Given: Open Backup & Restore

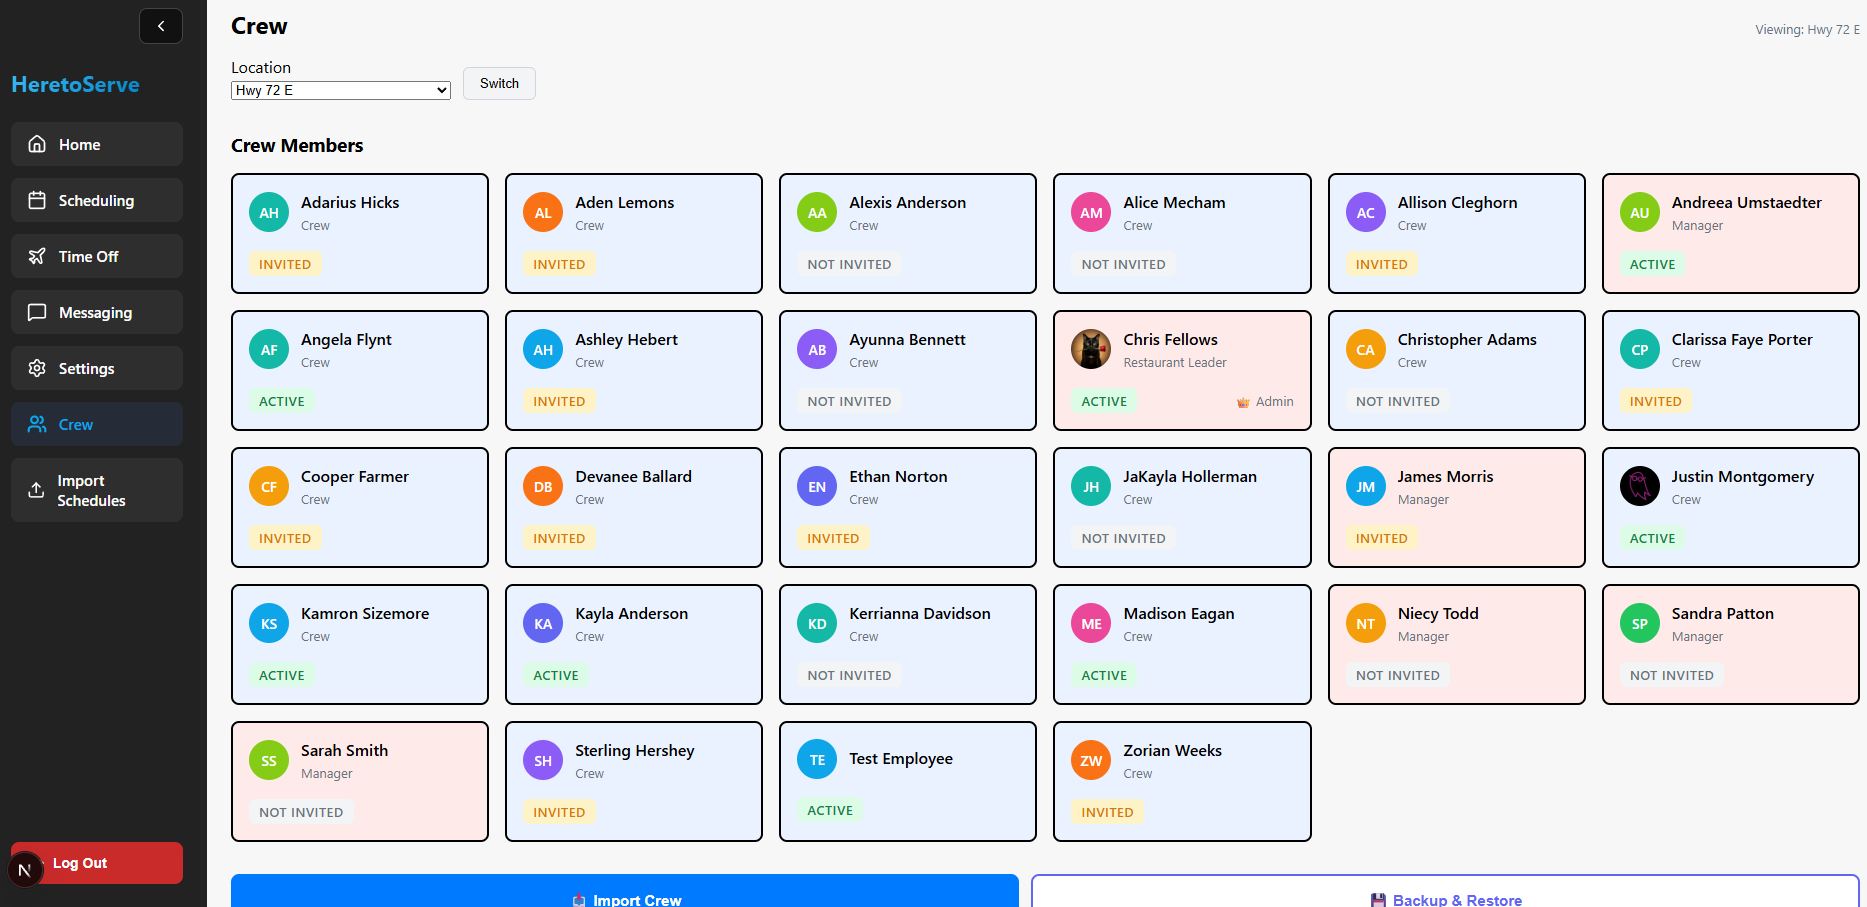Looking at the screenshot, I should click(1445, 893).
